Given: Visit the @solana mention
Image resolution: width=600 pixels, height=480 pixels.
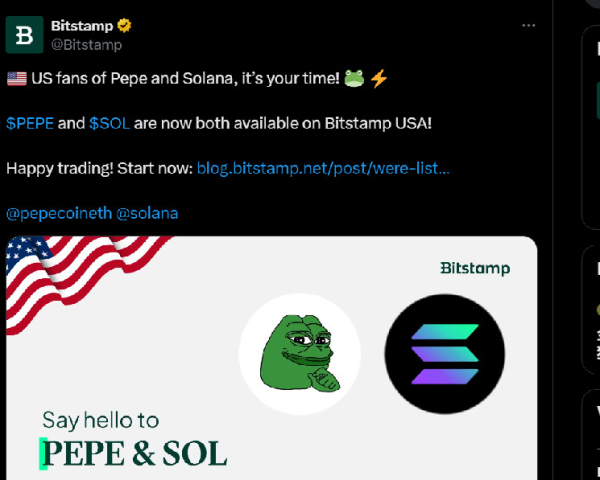Looking at the screenshot, I should click(x=147, y=213).
